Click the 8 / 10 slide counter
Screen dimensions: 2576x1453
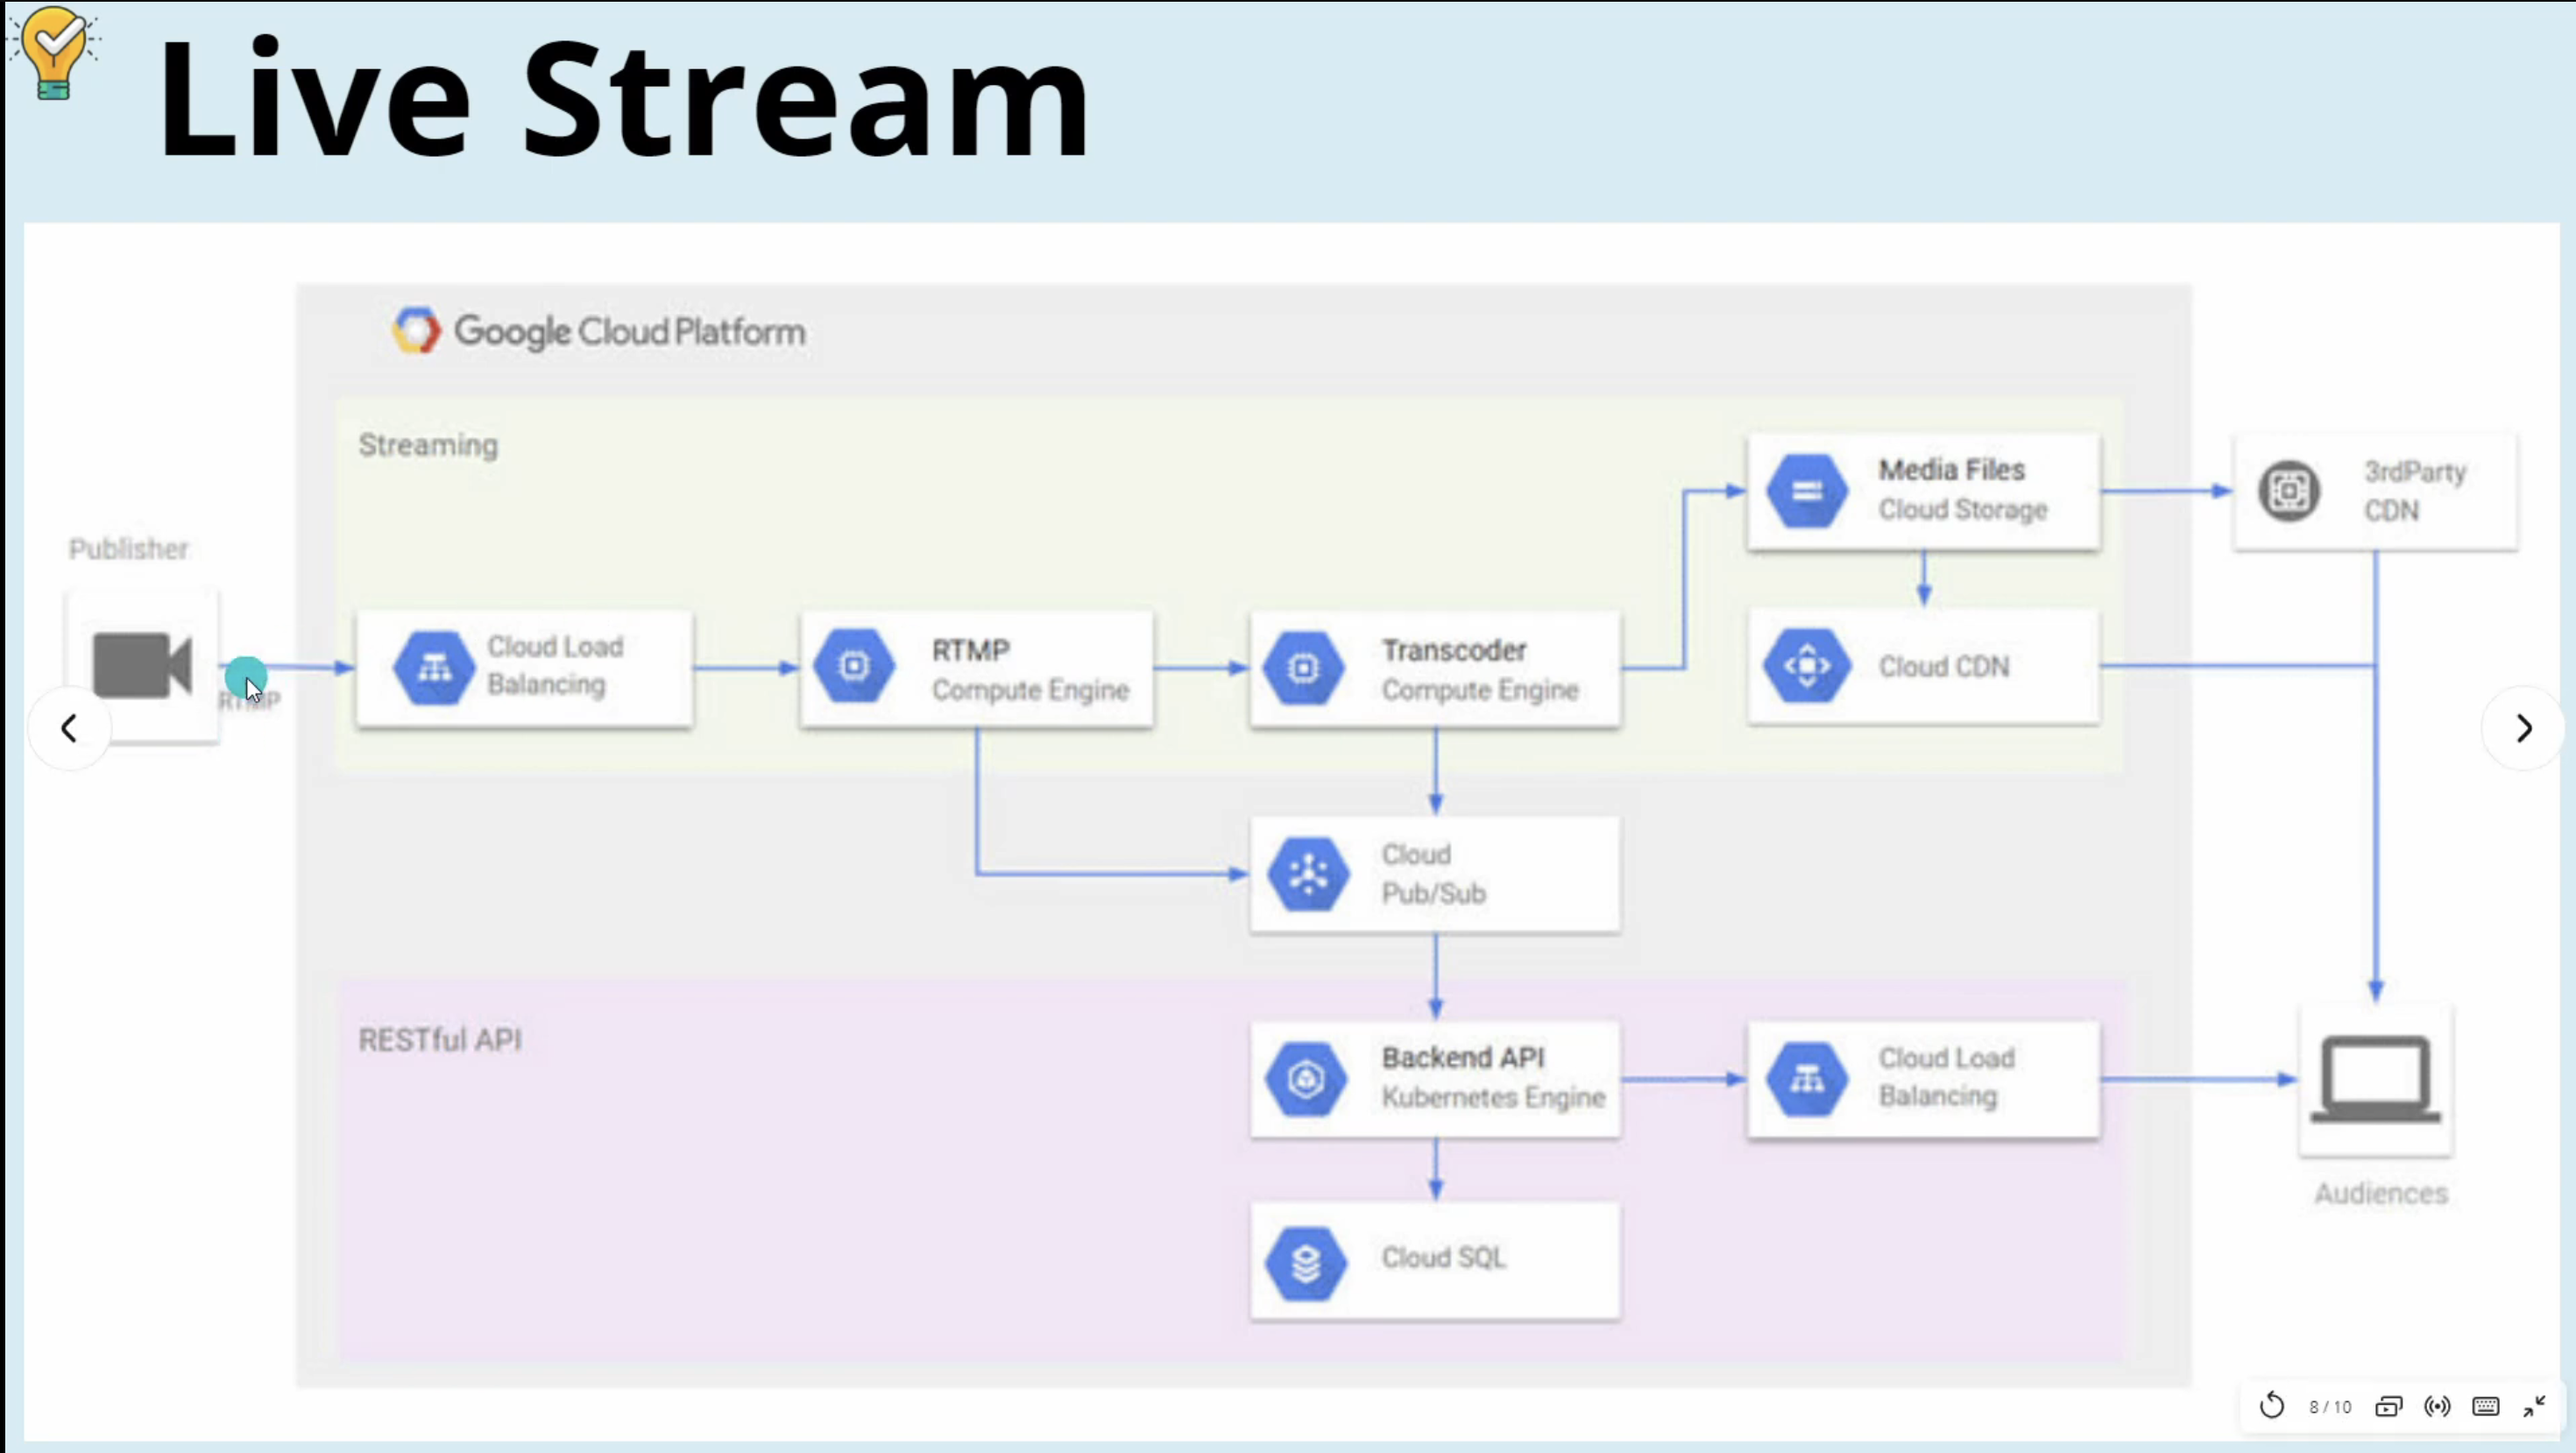(2330, 1406)
